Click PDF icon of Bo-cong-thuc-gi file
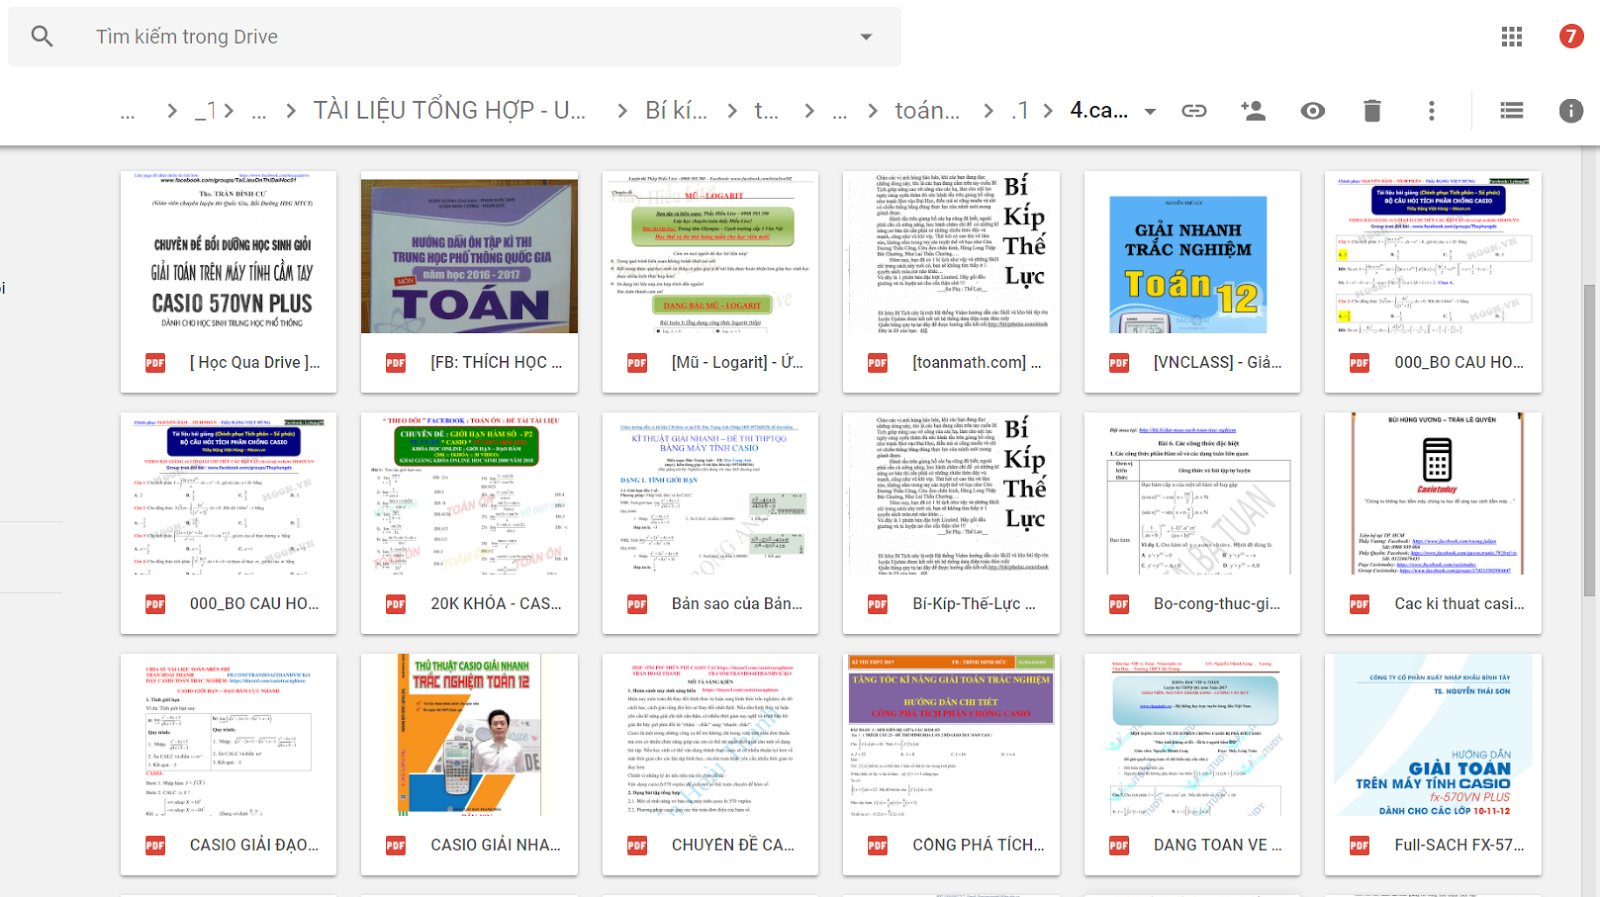Image resolution: width=1600 pixels, height=897 pixels. 1119,604
